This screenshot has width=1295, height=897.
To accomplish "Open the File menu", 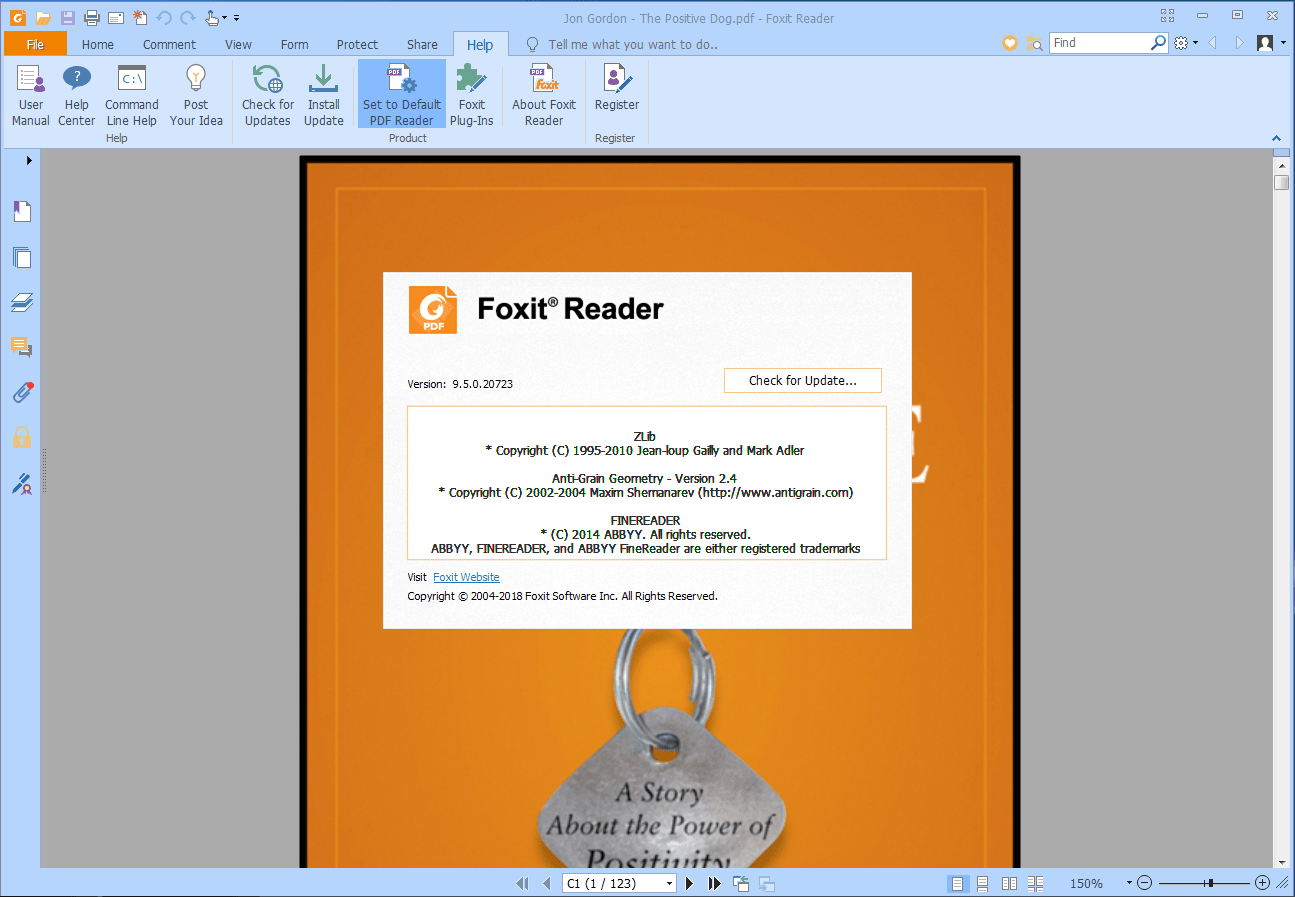I will (x=35, y=44).
